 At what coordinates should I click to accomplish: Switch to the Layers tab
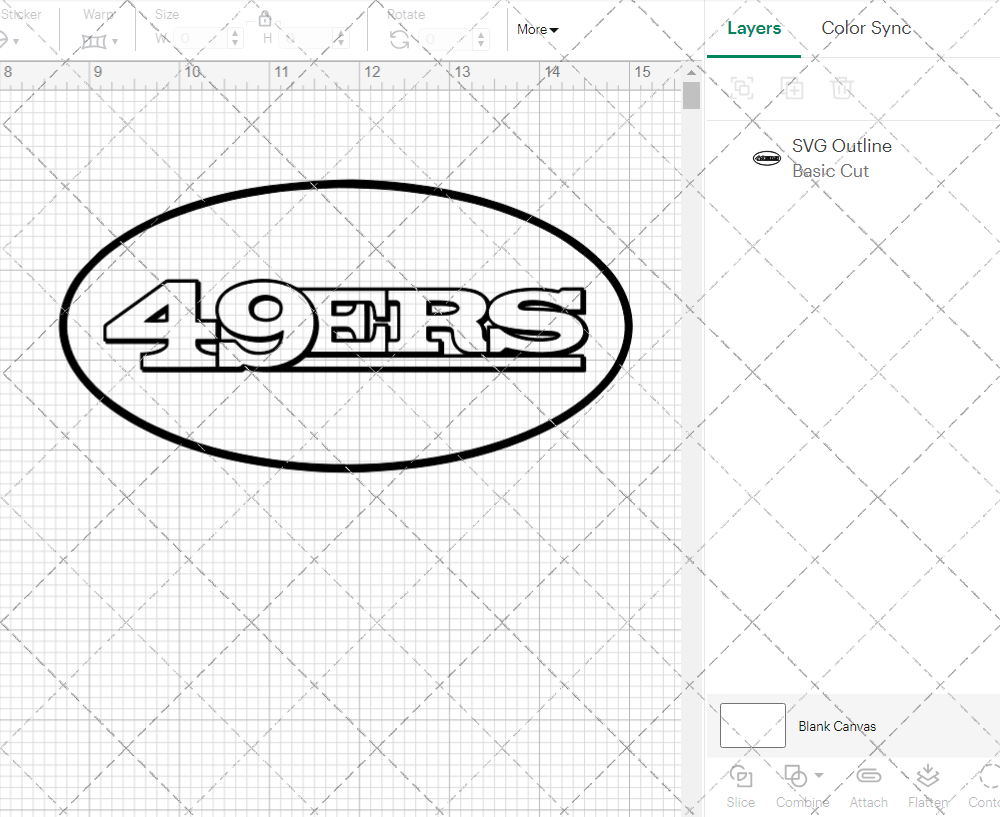tap(754, 28)
